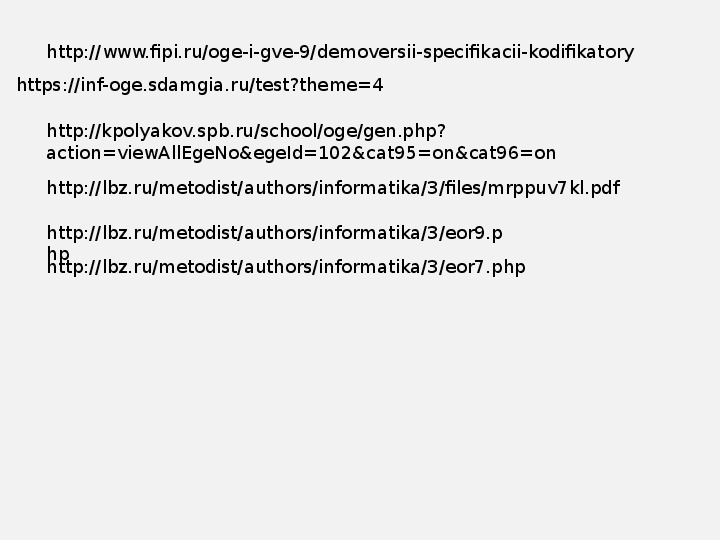Click the kpolyakov.spb.ru gen.php link line

(246, 132)
